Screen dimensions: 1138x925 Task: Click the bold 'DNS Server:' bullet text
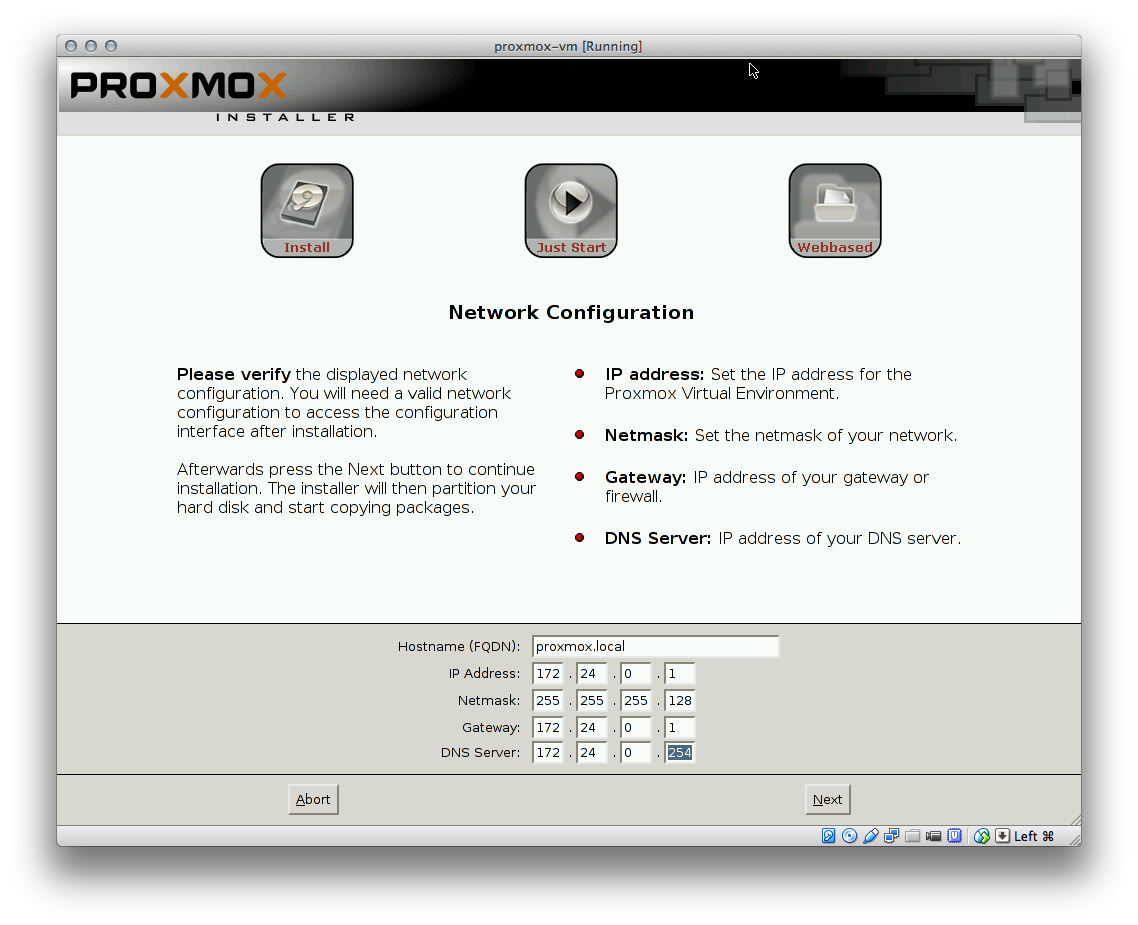[x=658, y=538]
